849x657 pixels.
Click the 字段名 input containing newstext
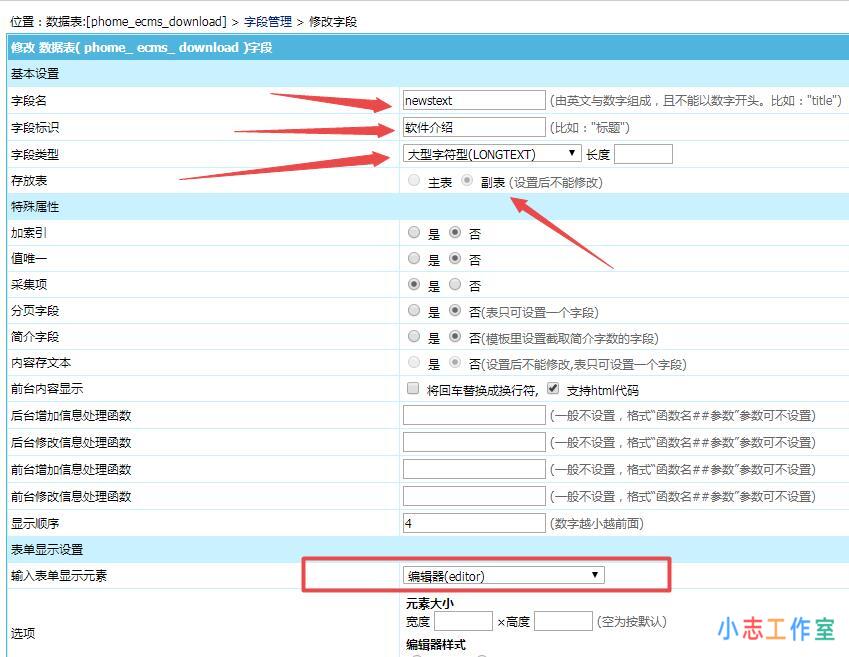coord(473,100)
